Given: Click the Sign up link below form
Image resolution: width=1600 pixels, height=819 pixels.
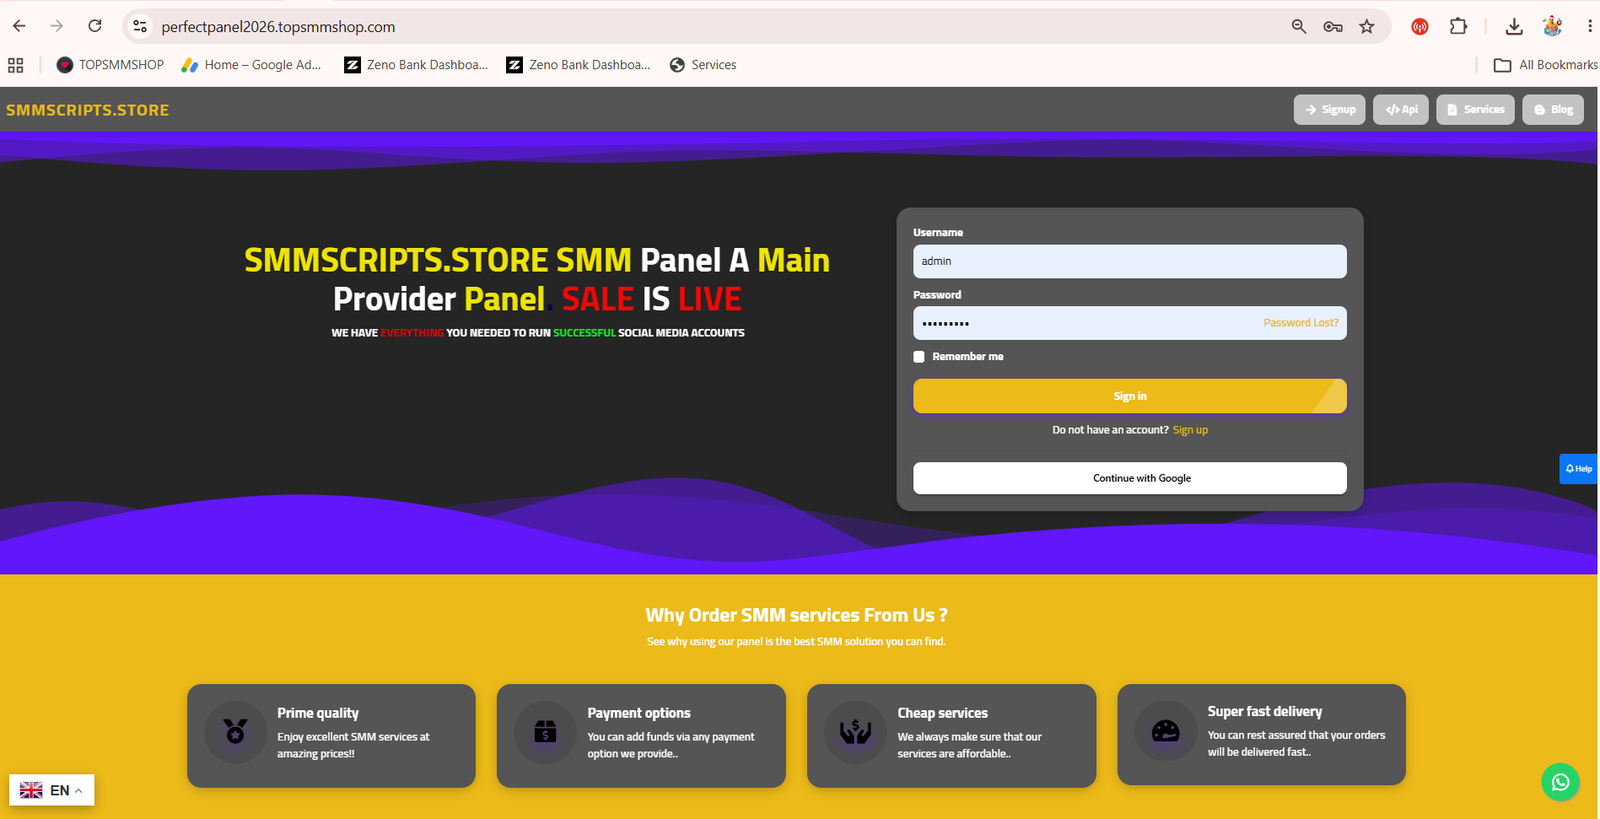Looking at the screenshot, I should 1190,430.
